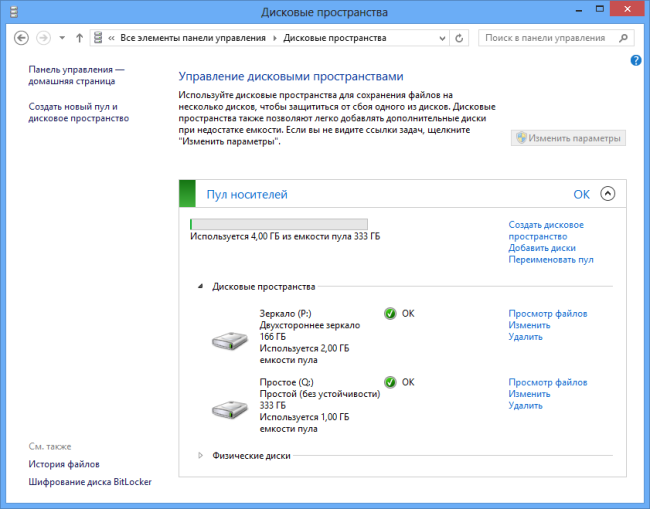The height and width of the screenshot is (509, 650).
Task: Click the 'Двухстороннее зеркало' text
Action: pyautogui.click(x=310, y=325)
